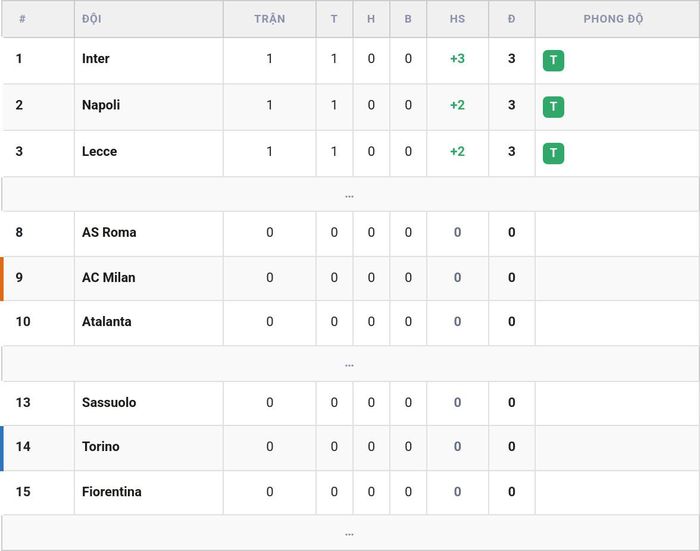Click the blue marker beside Torino

[x=2, y=448]
